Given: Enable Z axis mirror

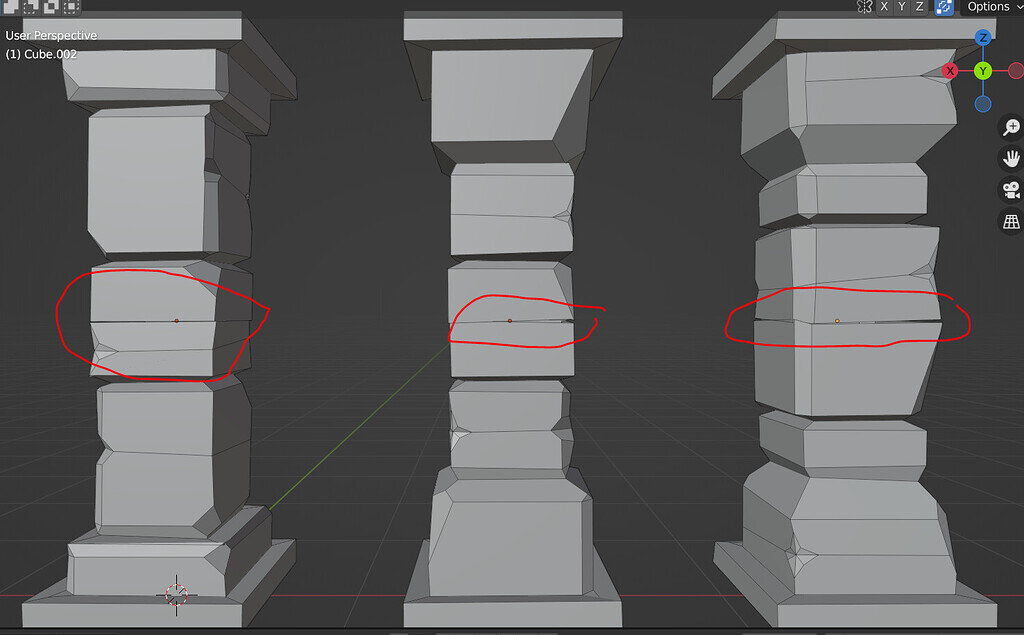Looking at the screenshot, I should 918,7.
